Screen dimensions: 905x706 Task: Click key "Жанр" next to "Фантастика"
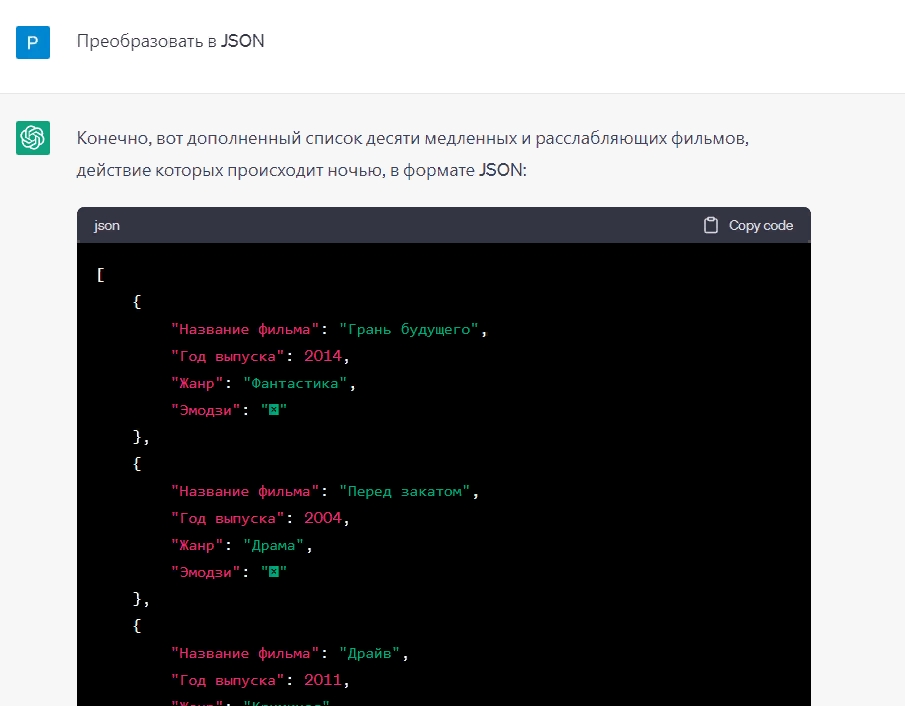point(197,383)
